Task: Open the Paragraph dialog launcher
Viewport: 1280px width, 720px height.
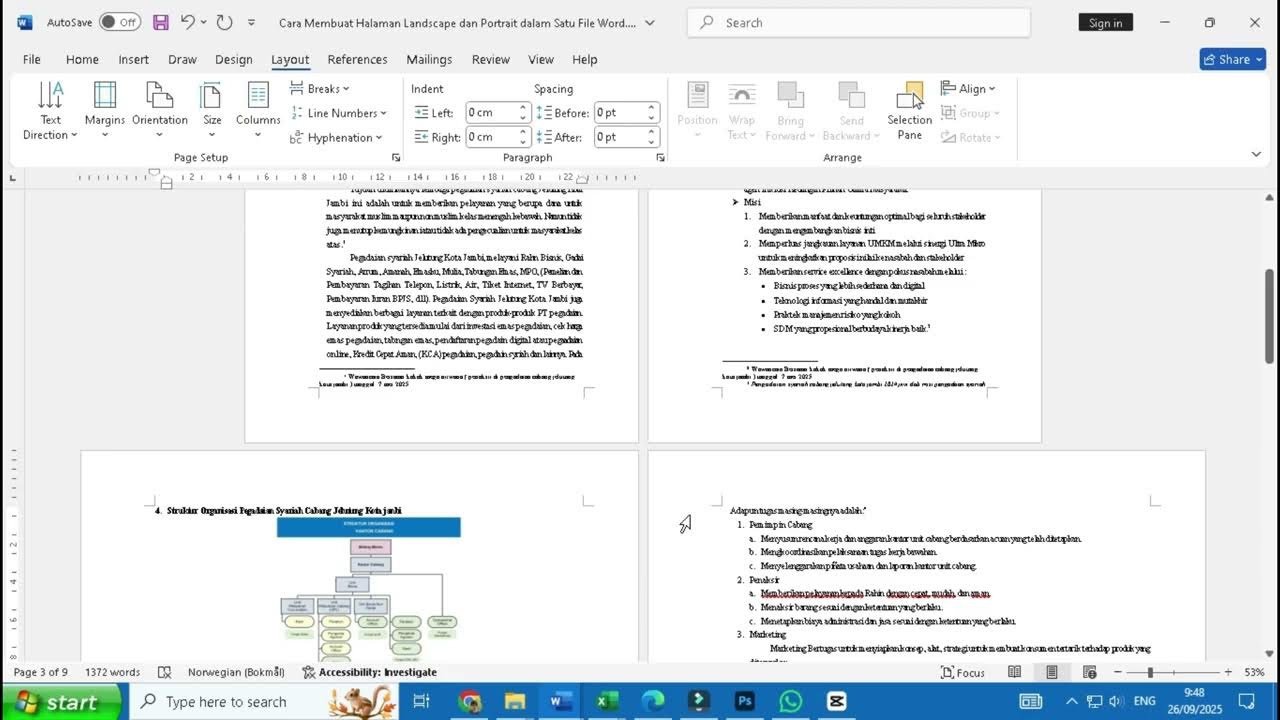Action: pos(660,158)
